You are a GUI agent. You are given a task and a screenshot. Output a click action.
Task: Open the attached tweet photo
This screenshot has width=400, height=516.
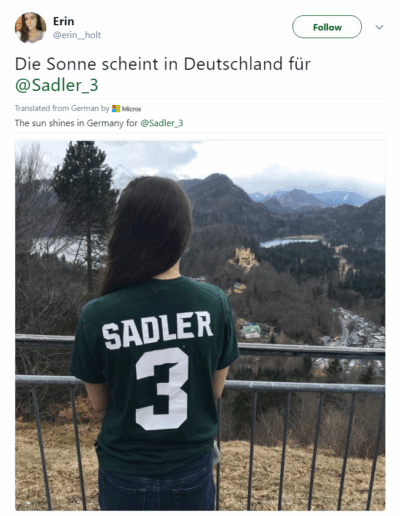200,325
